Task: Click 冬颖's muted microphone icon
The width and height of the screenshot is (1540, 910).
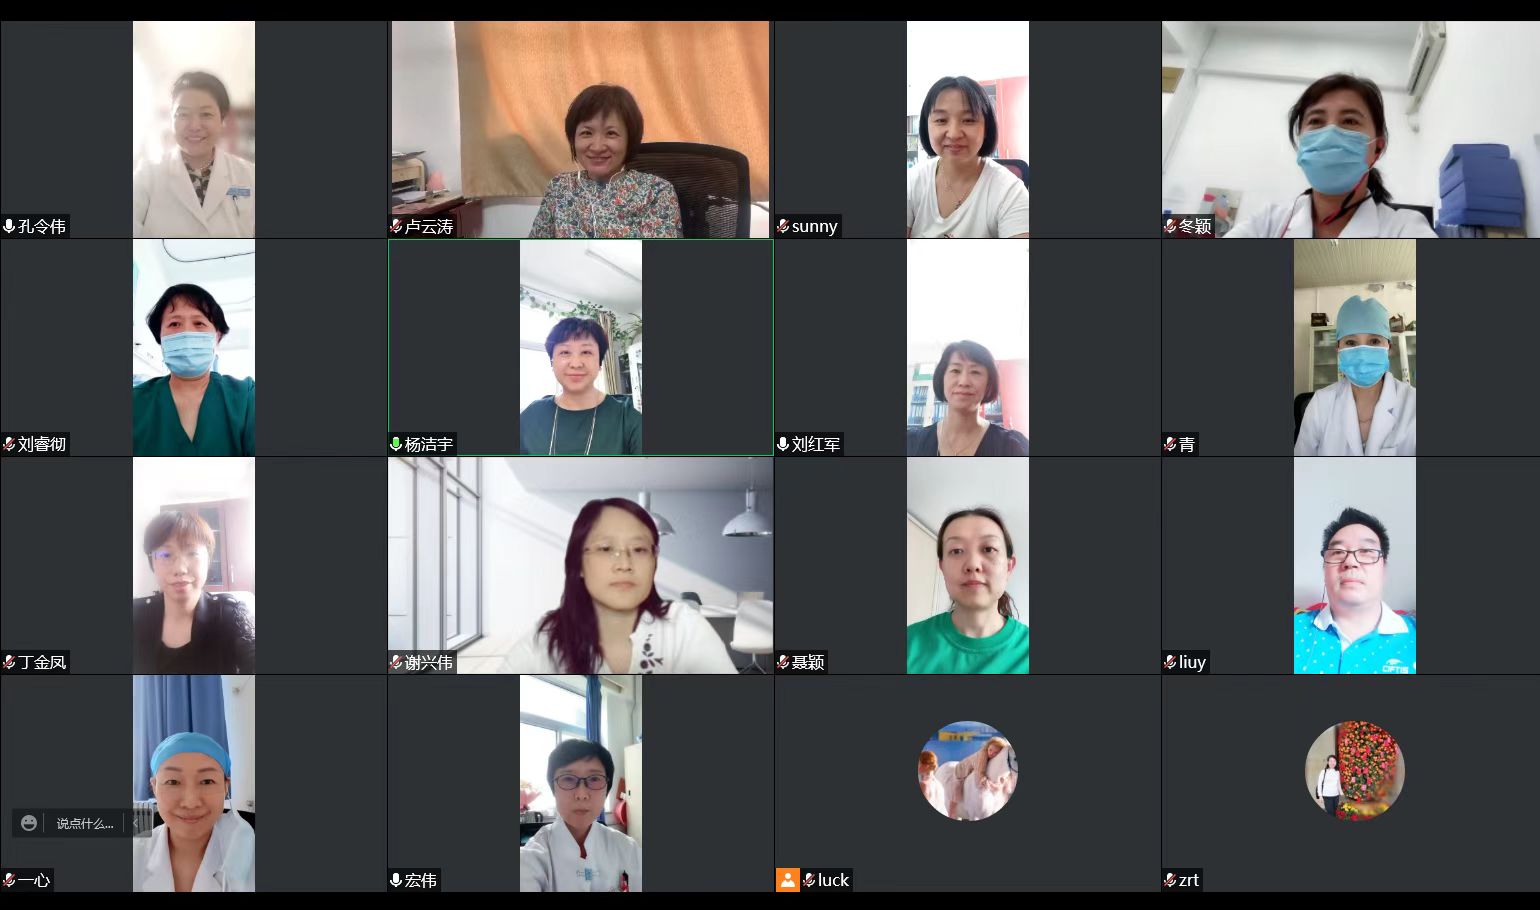Action: coord(1170,226)
